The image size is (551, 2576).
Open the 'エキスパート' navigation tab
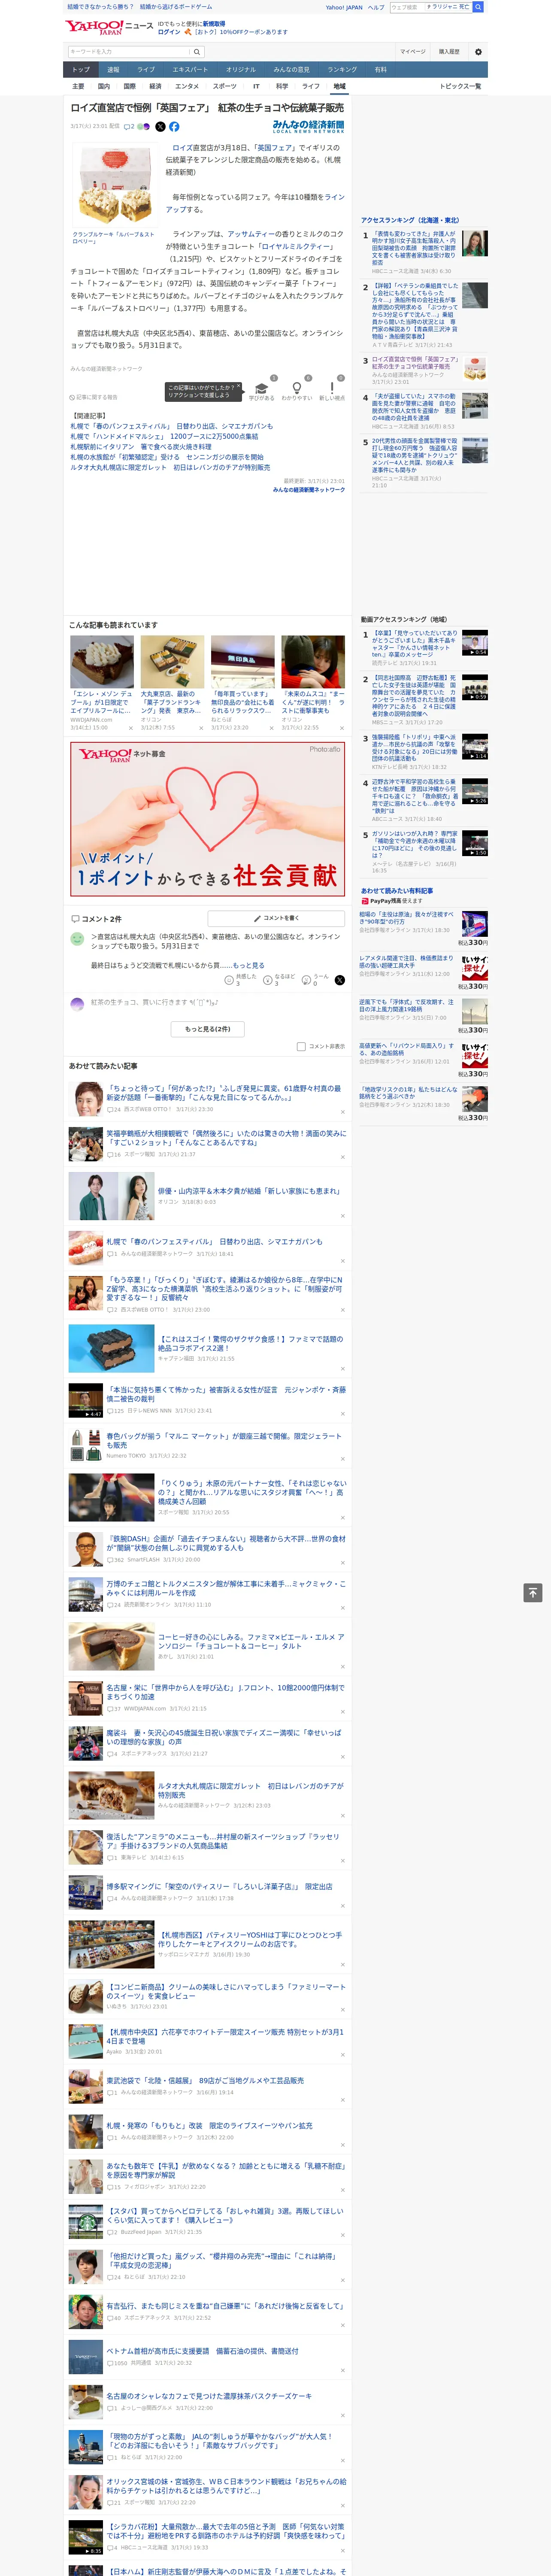tap(190, 69)
